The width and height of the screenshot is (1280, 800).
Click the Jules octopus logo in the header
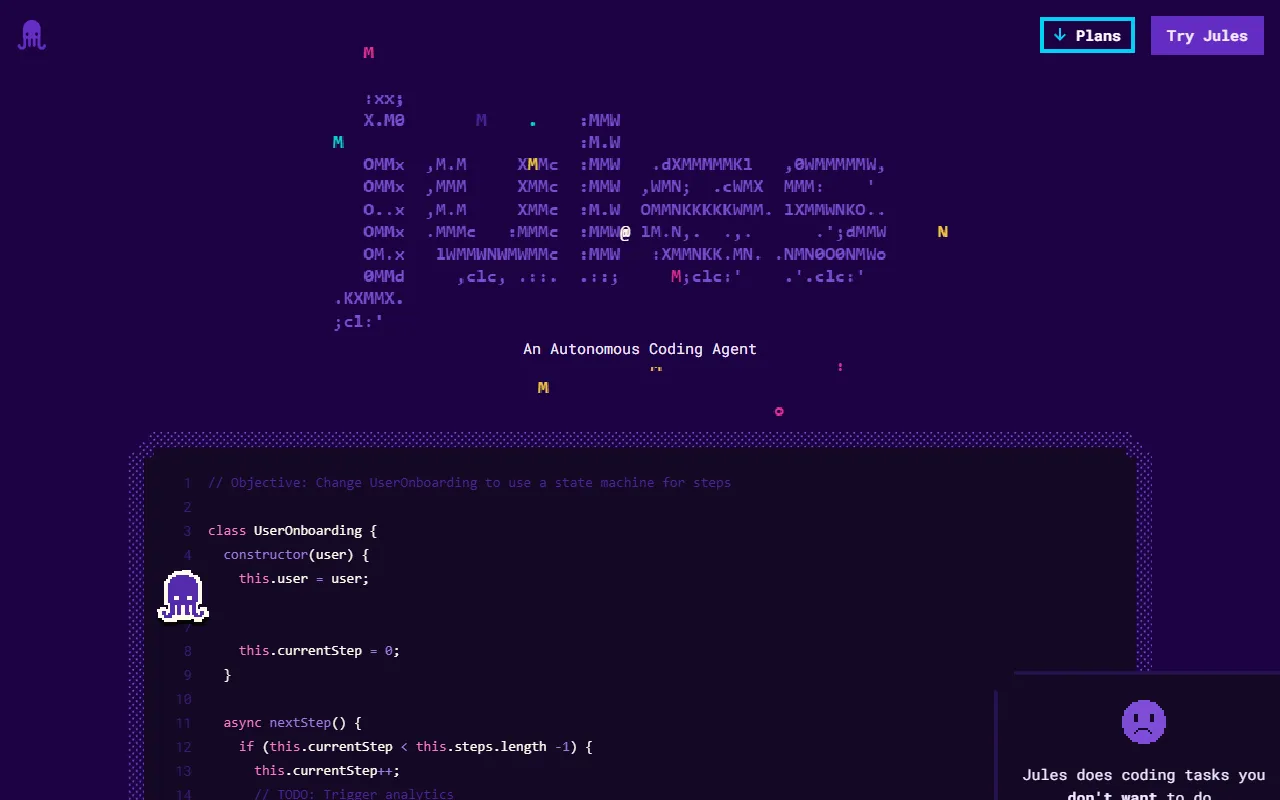(32, 35)
